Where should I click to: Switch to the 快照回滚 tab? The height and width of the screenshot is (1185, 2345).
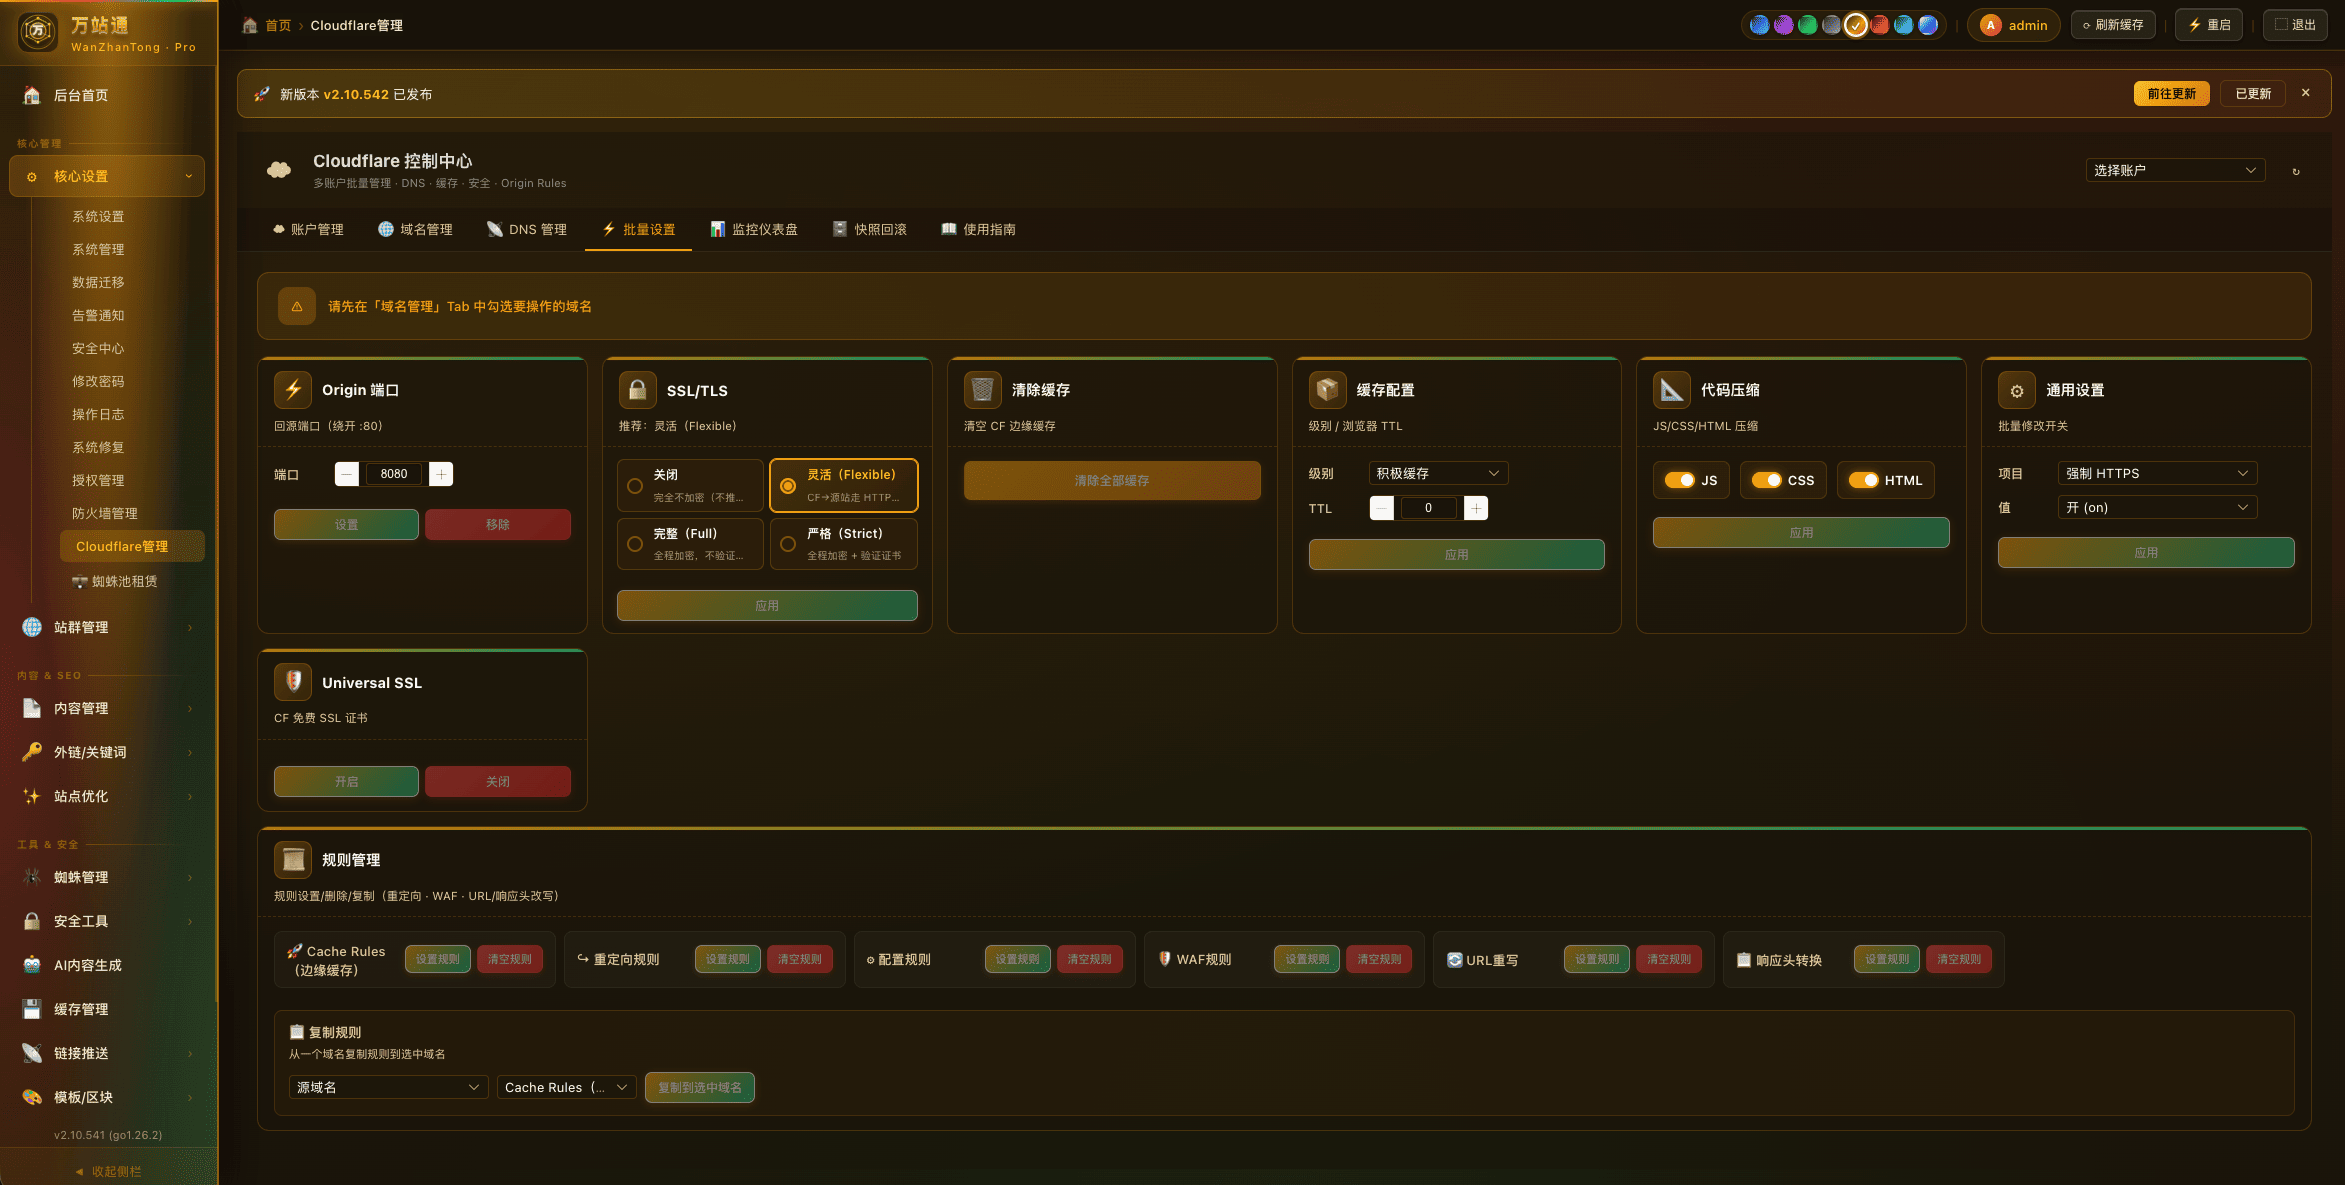click(870, 229)
